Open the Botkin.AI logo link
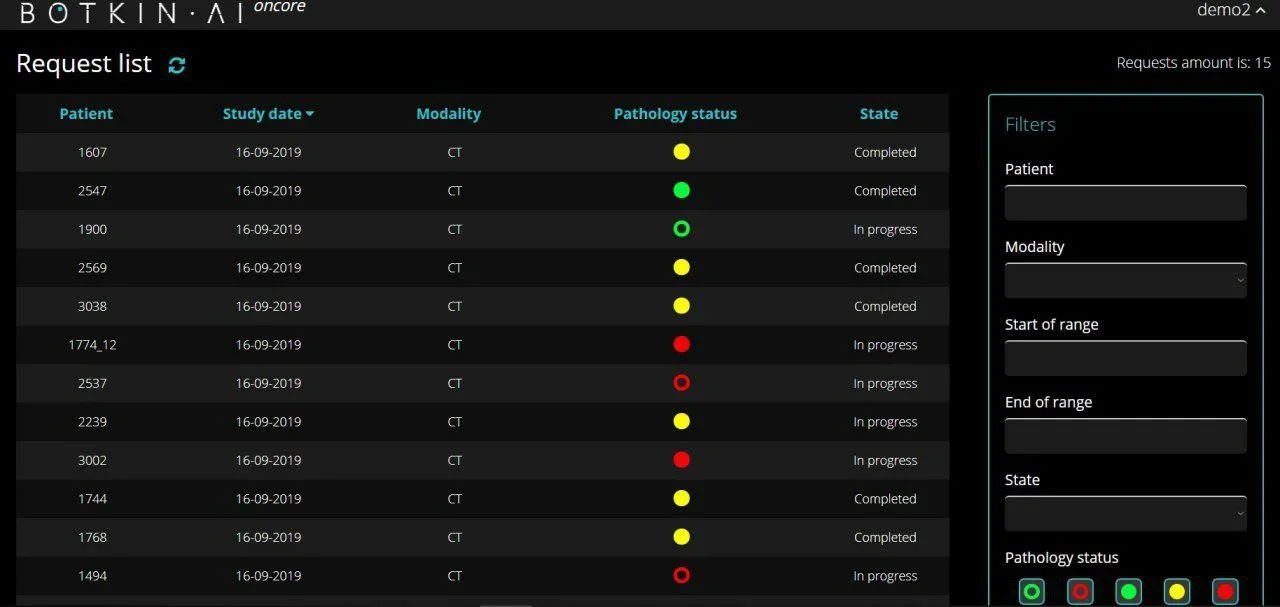The height and width of the screenshot is (607, 1280). coord(130,12)
